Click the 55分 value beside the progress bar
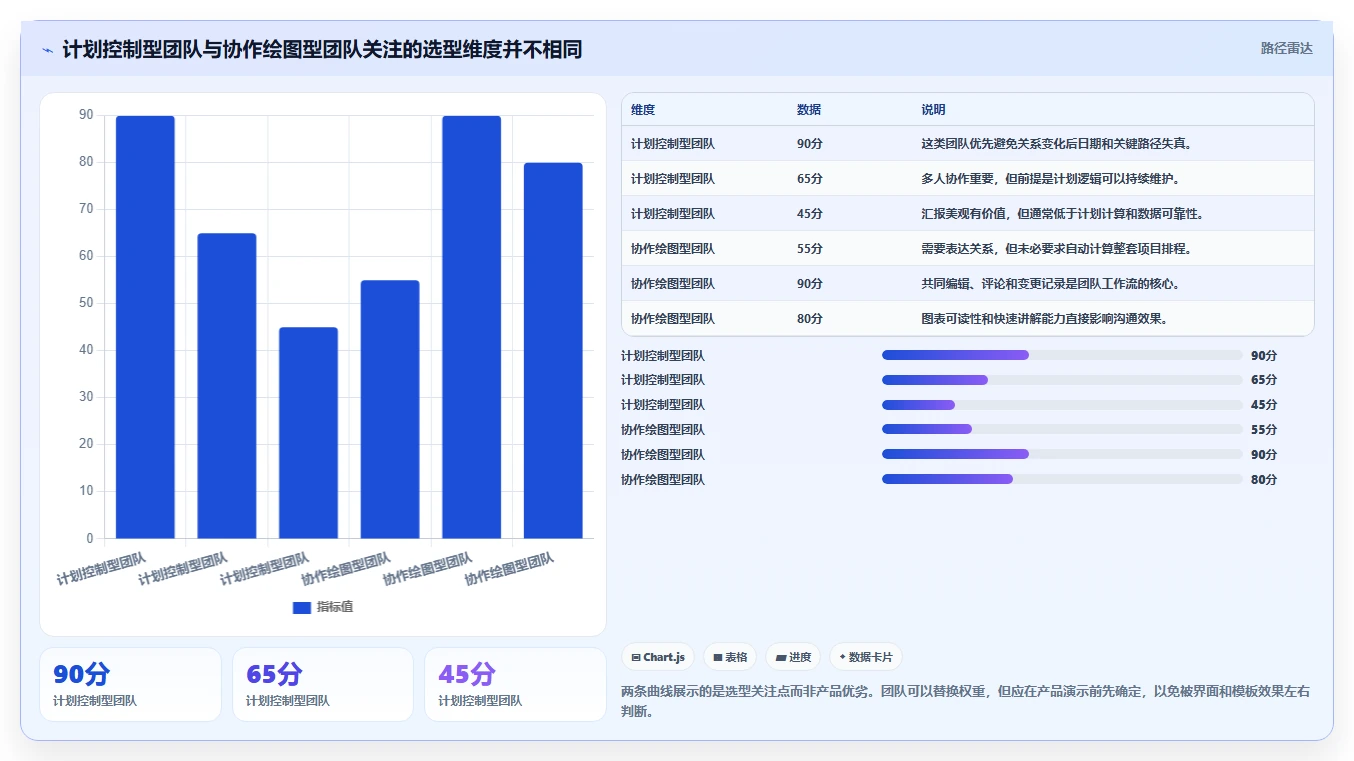1354x761 pixels. tap(1264, 430)
